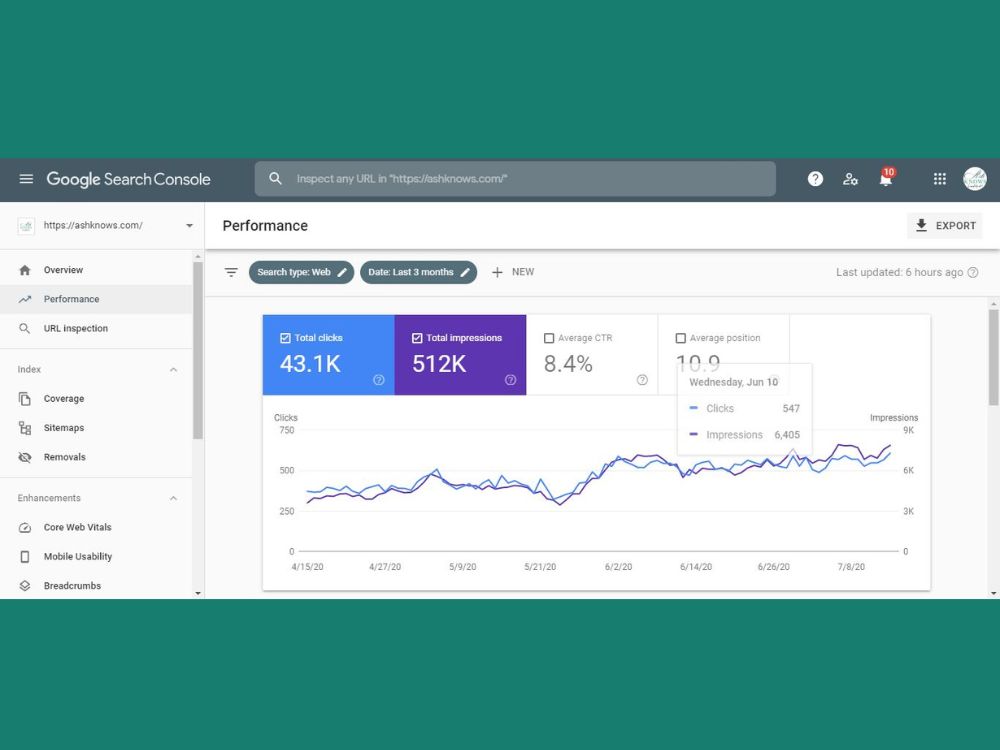This screenshot has height=750, width=1000.
Task: Open the user settings icon
Action: (x=850, y=179)
